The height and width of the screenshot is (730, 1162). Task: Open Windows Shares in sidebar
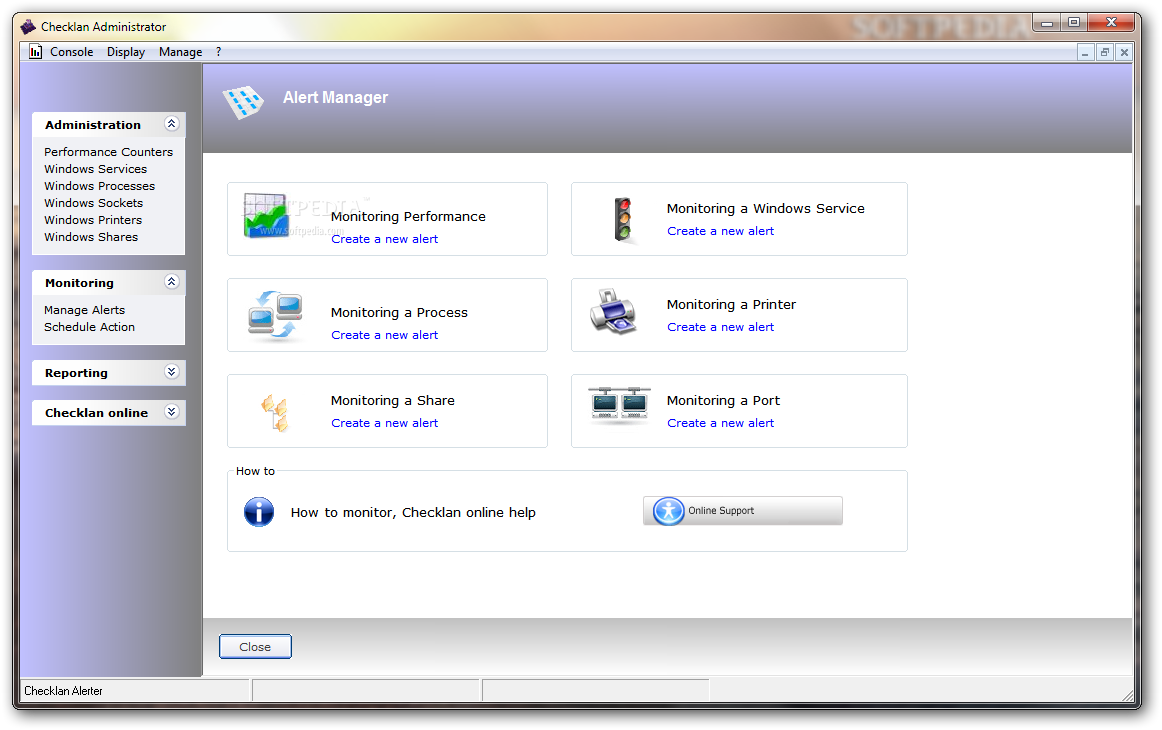(x=91, y=237)
